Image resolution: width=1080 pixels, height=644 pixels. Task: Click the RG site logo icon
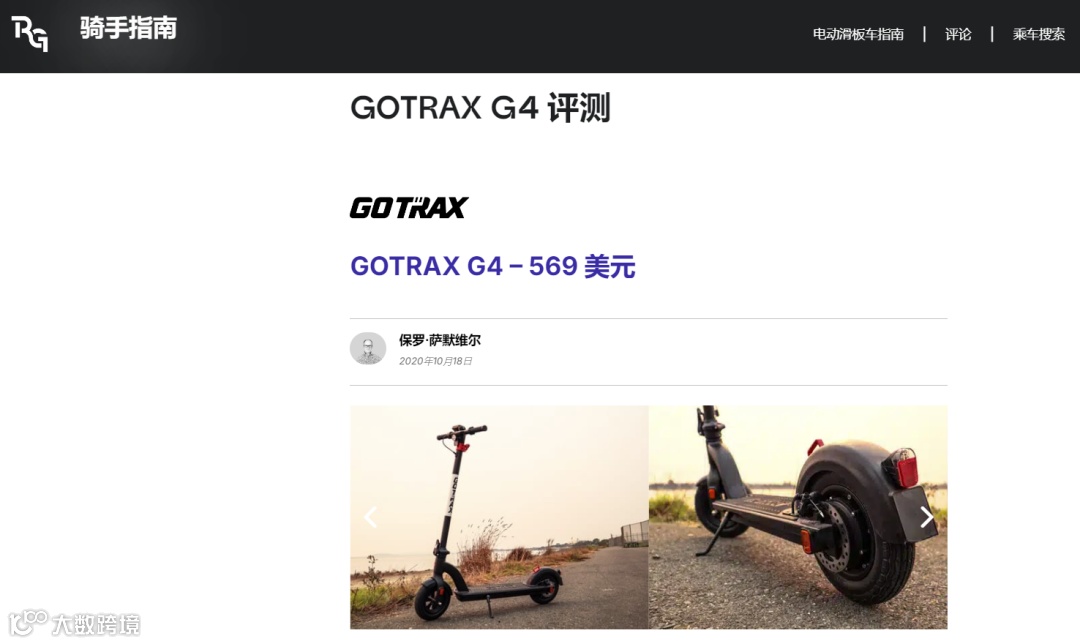coord(30,34)
